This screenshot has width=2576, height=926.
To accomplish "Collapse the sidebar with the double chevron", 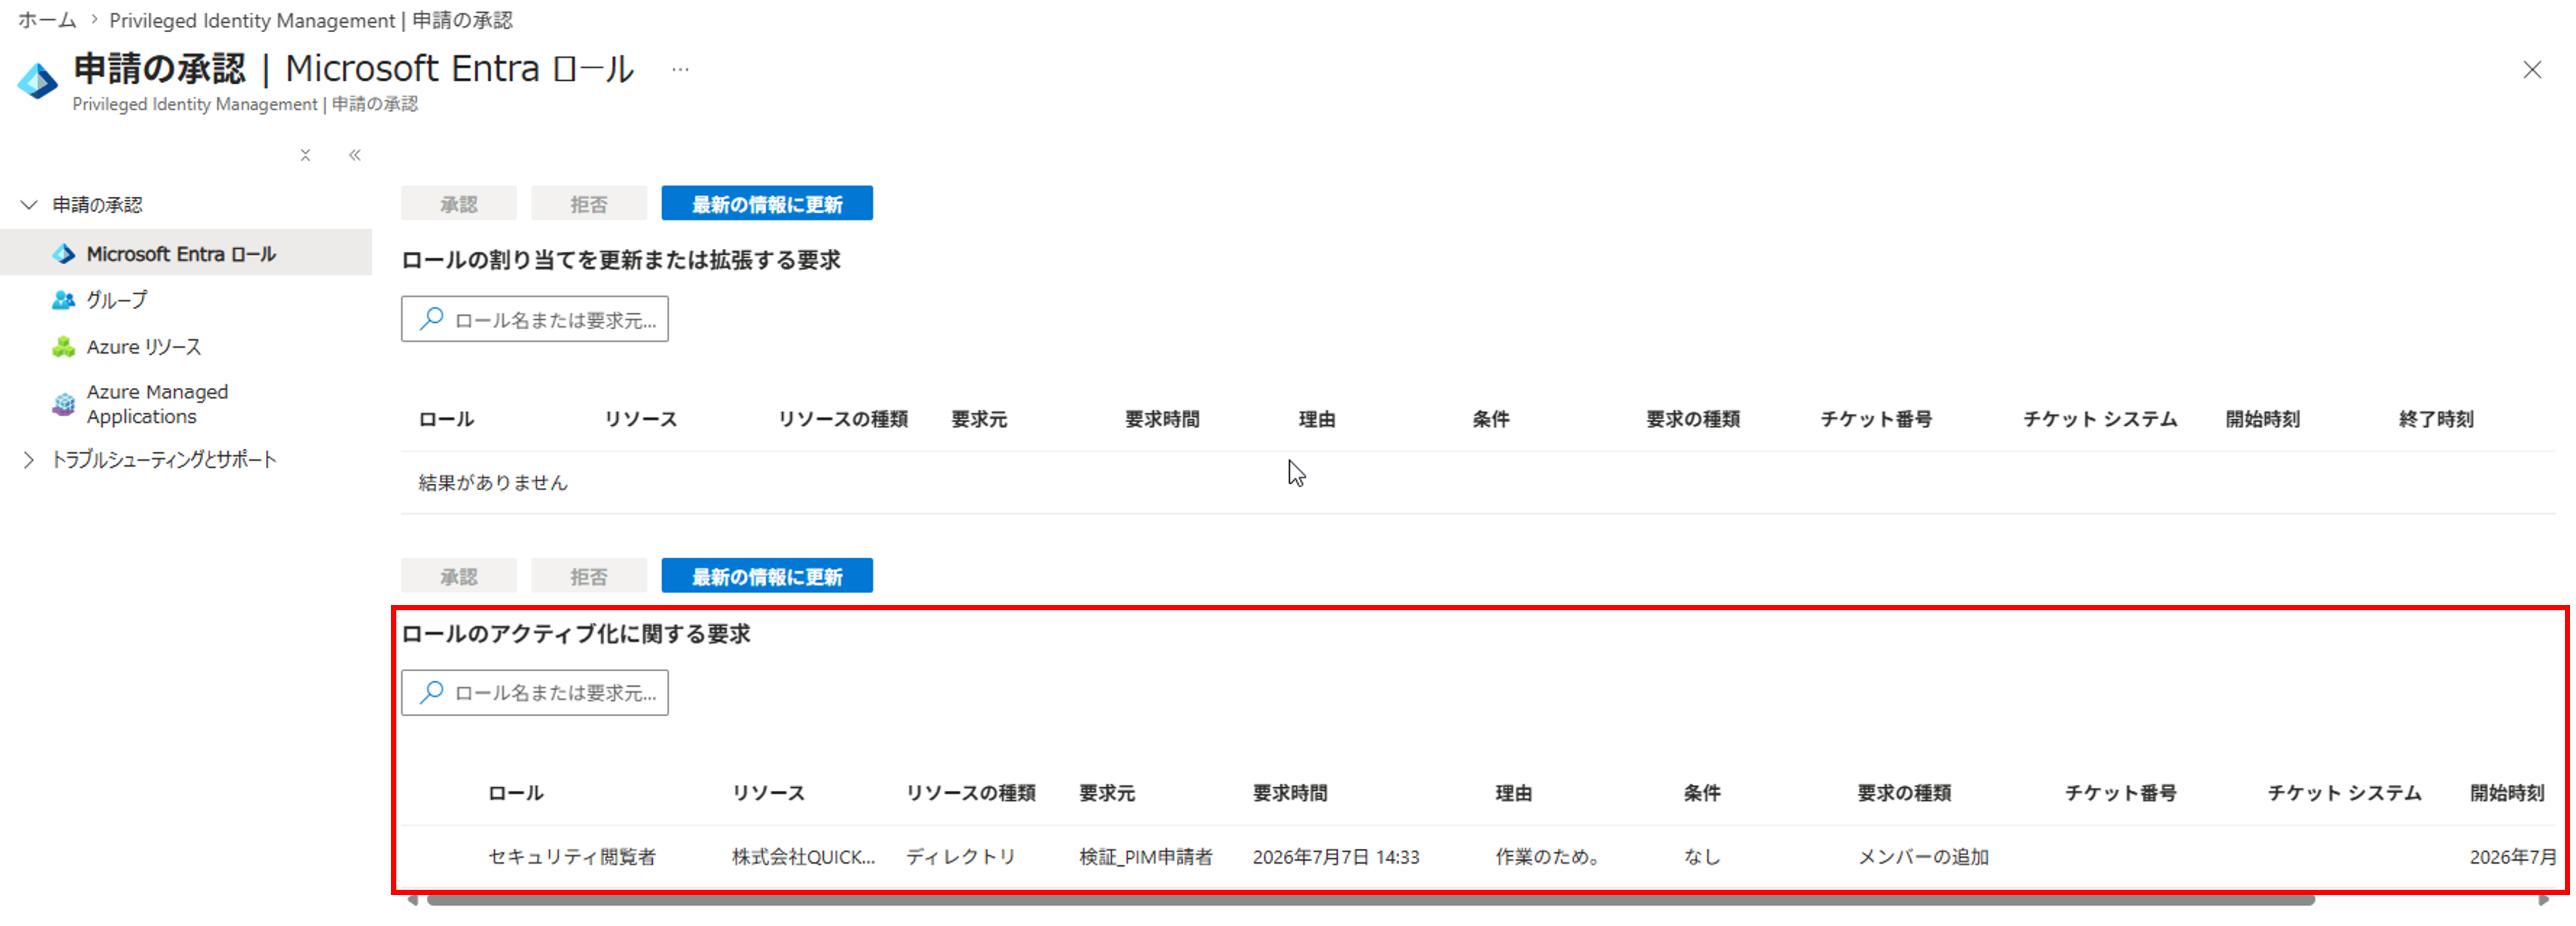I will click(354, 155).
